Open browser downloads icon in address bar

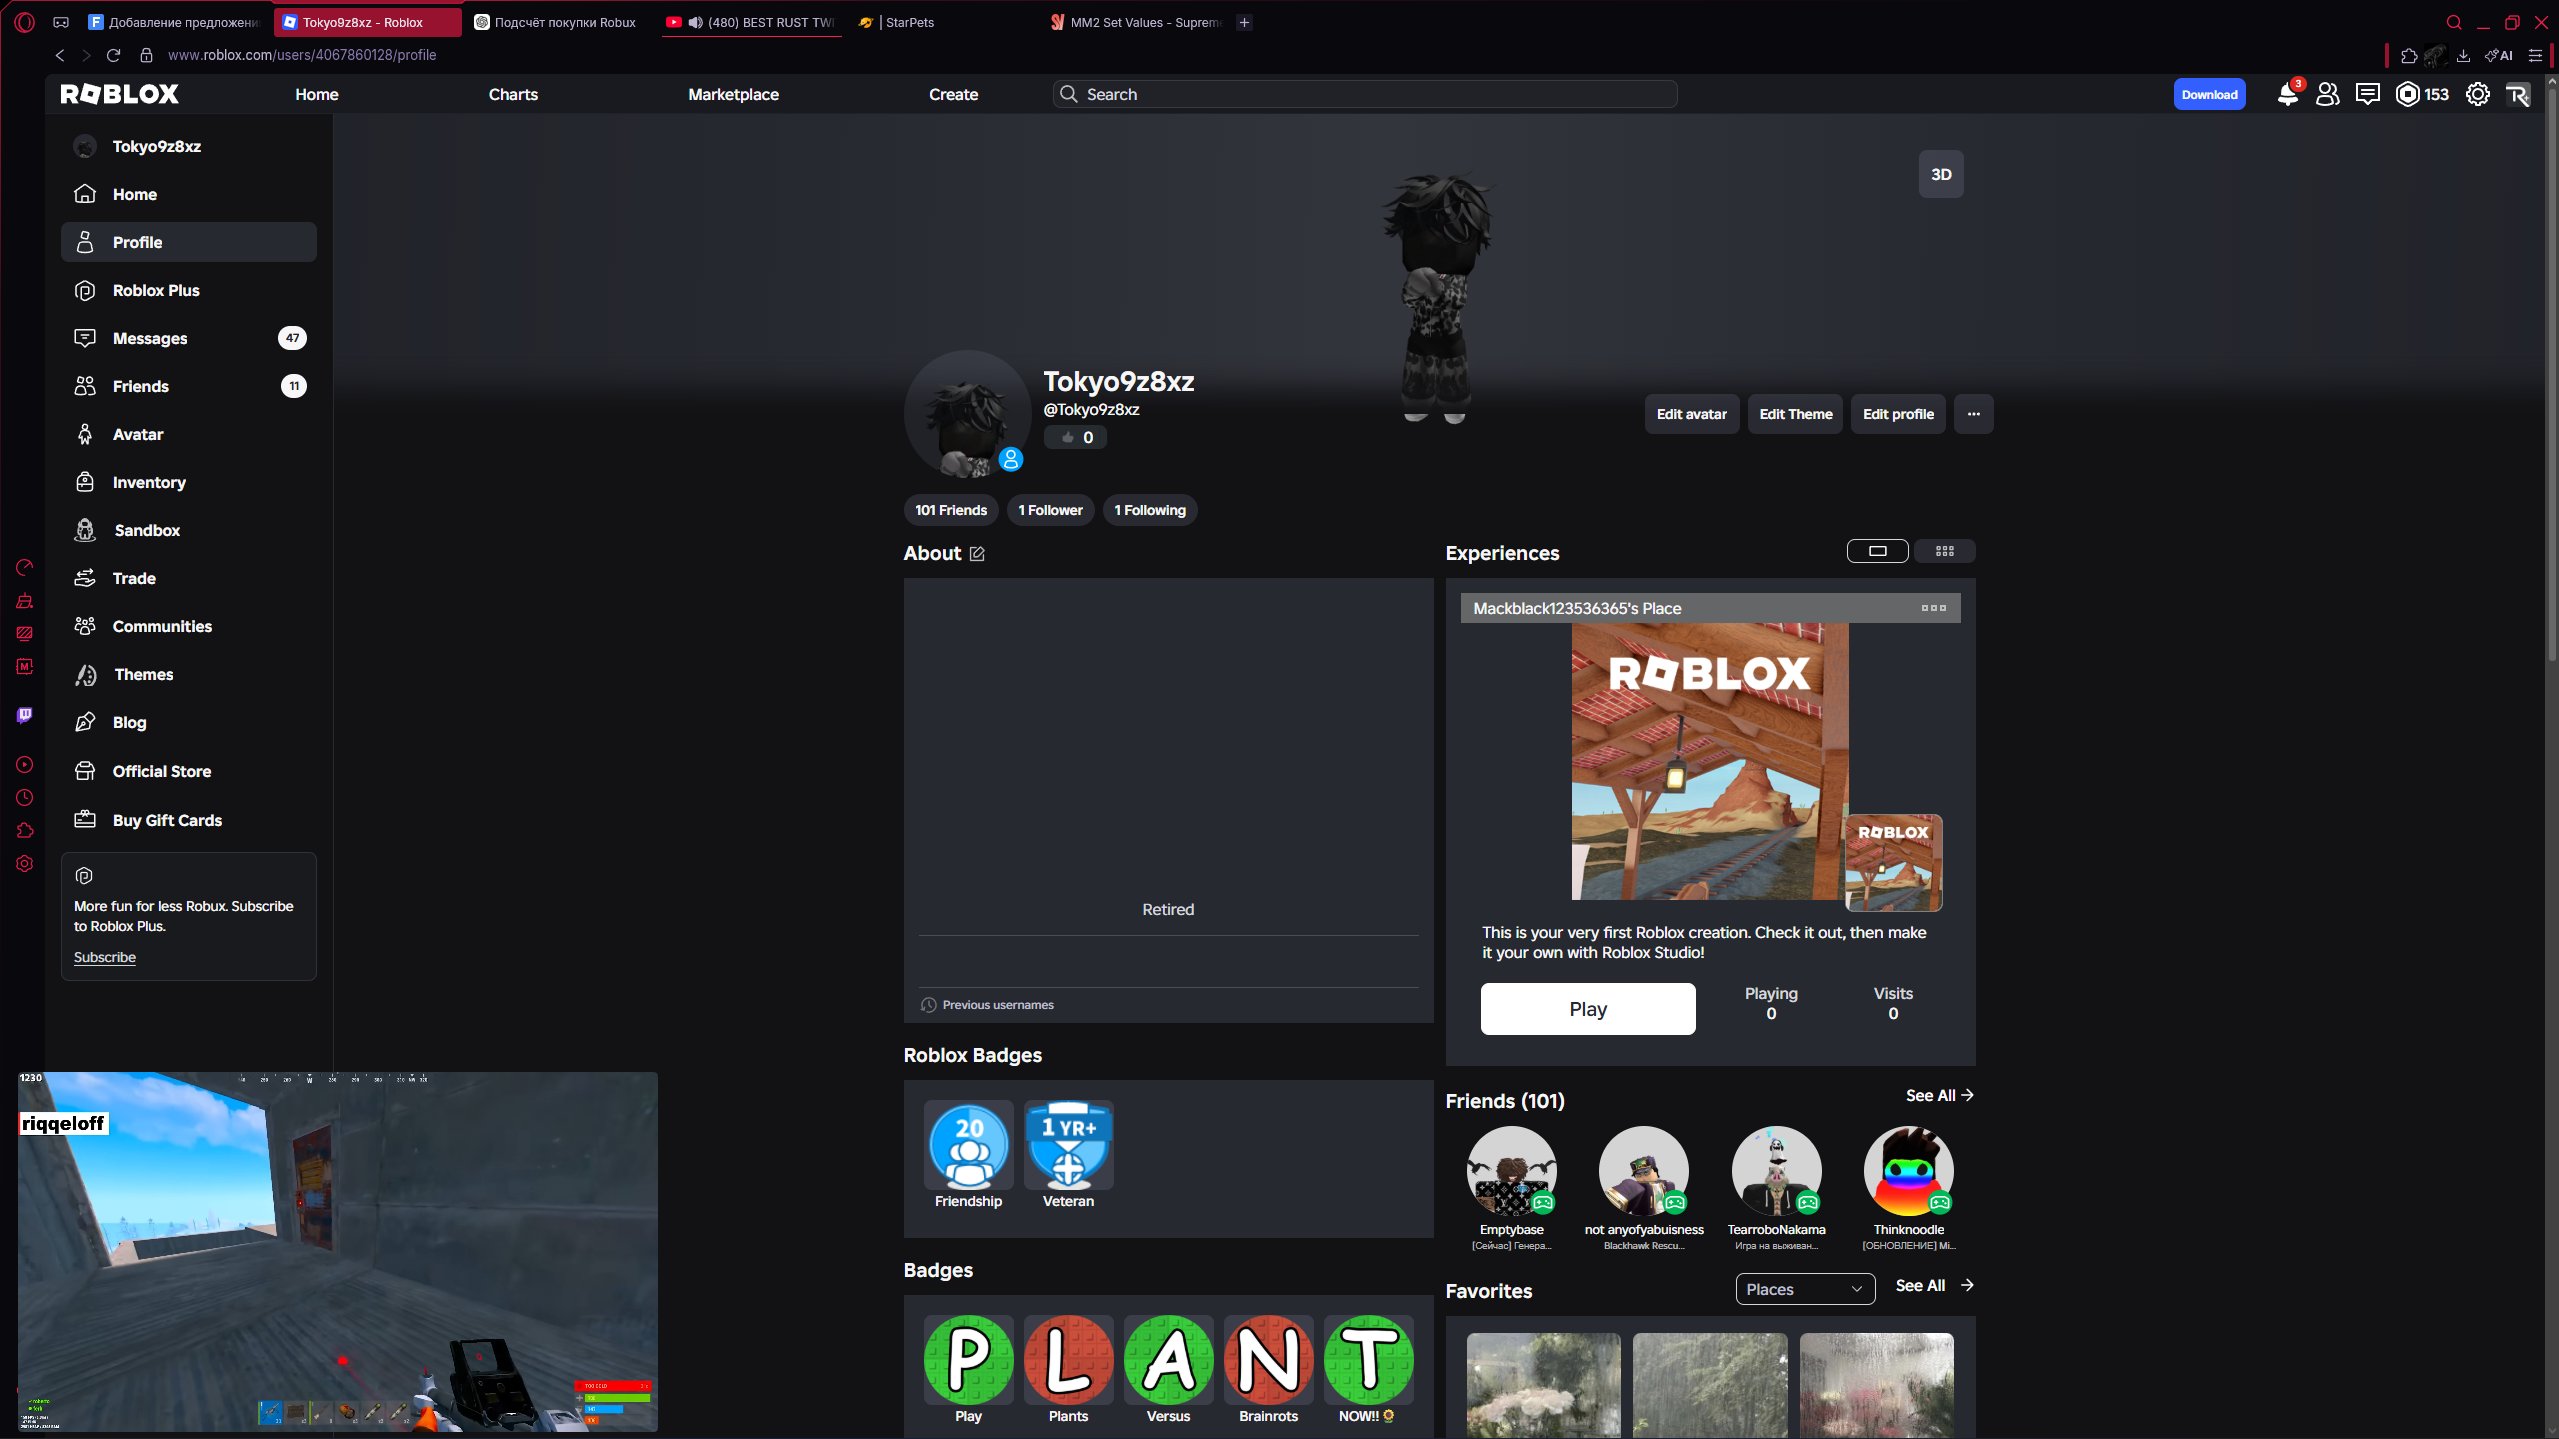pos(2463,55)
